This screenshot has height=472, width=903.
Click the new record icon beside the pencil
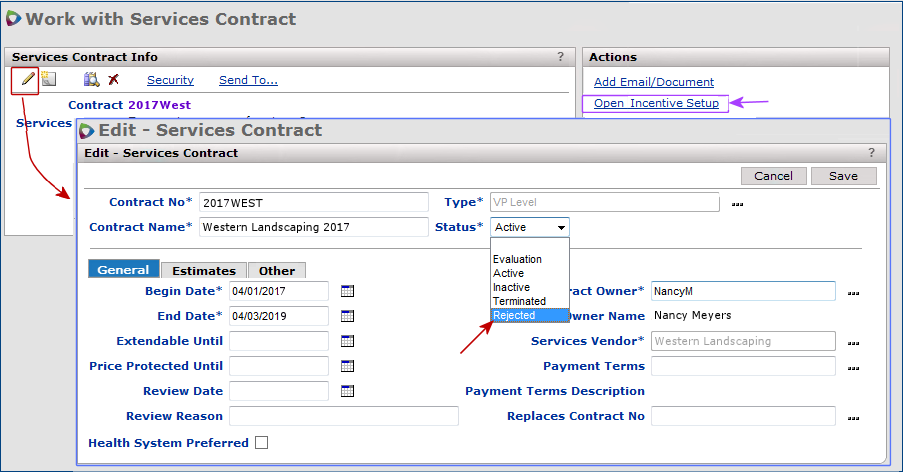(x=48, y=80)
